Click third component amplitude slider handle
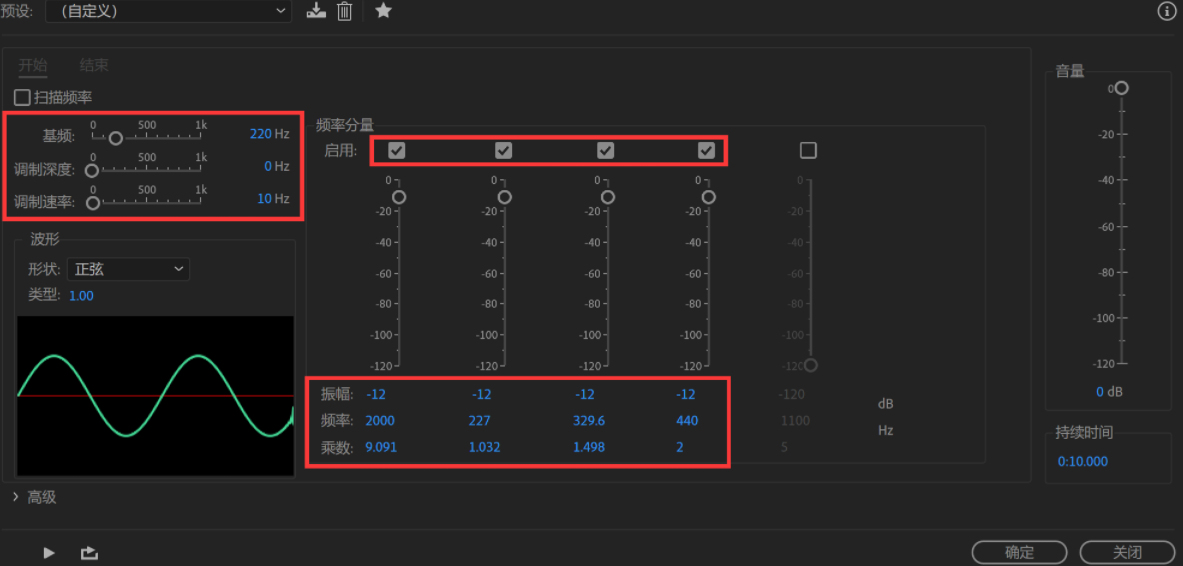The height and width of the screenshot is (566, 1183). tap(607, 197)
